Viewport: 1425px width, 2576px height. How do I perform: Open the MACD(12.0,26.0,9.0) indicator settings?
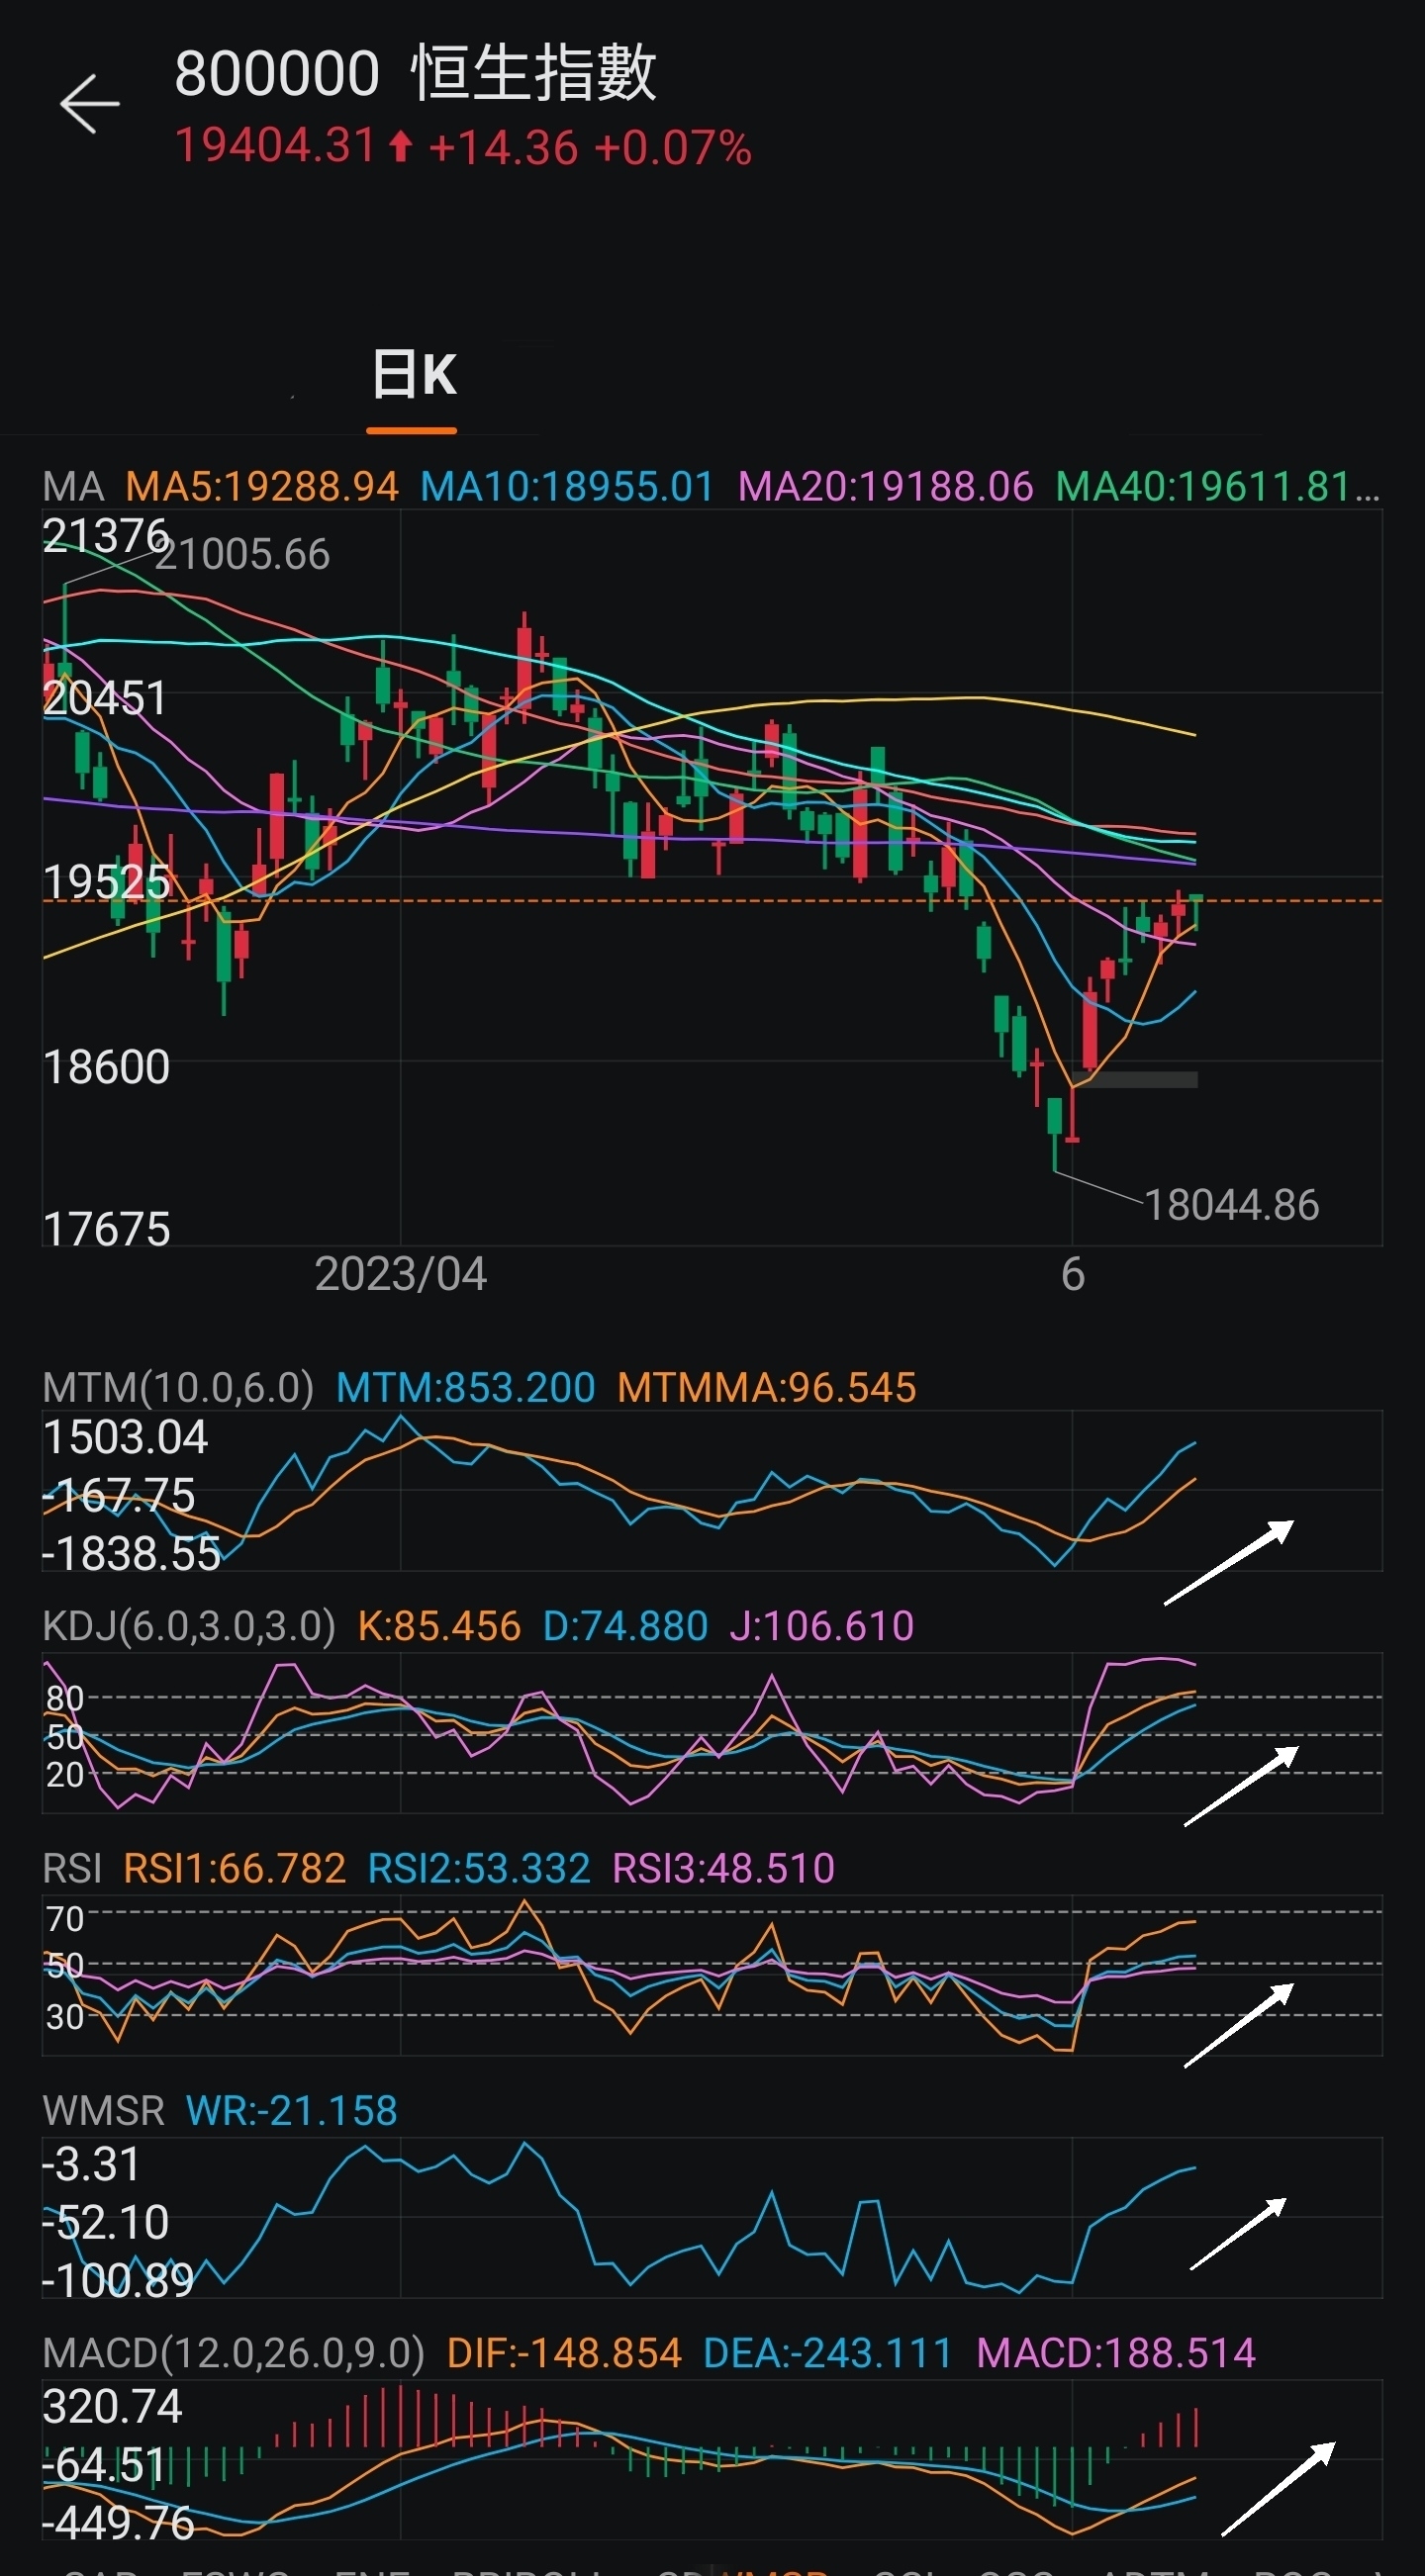233,2353
